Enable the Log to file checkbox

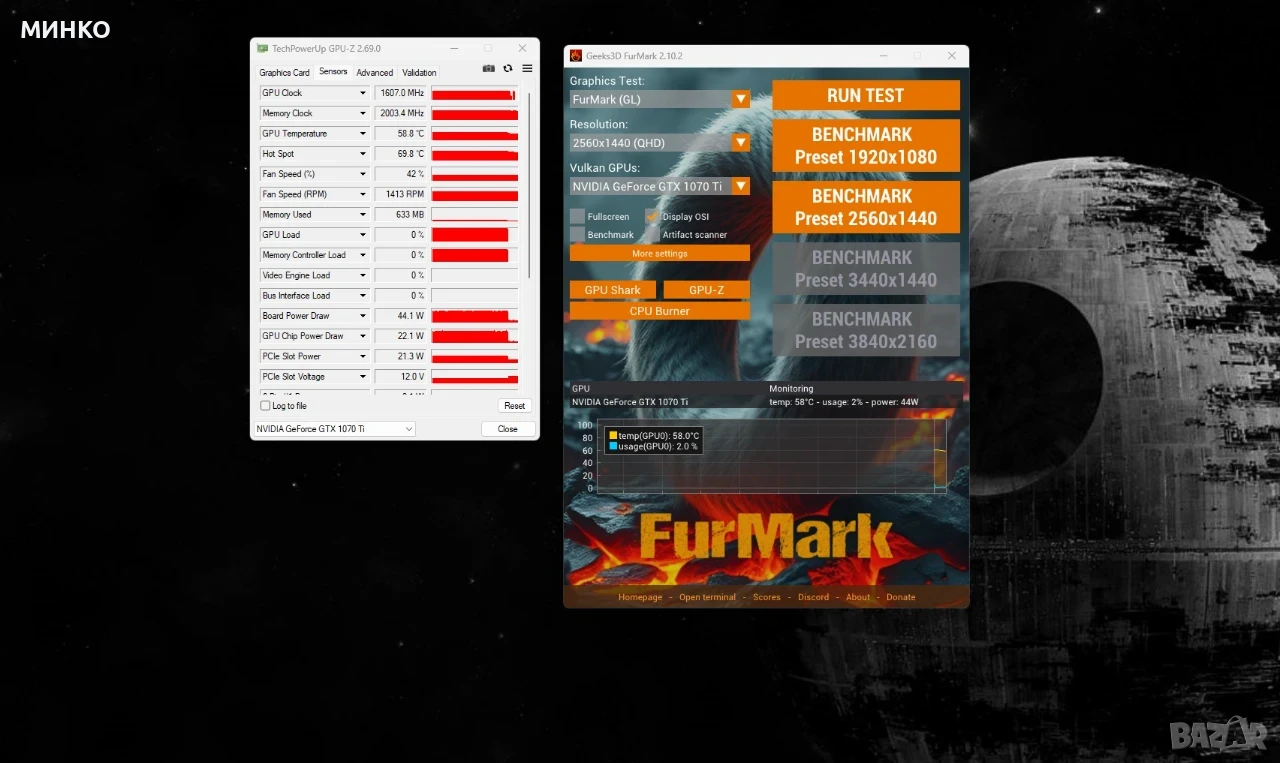[x=265, y=406]
